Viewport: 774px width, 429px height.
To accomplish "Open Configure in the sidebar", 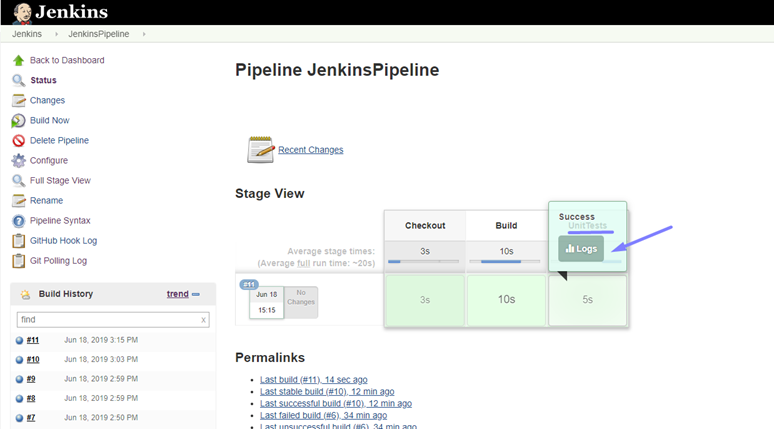I will [x=49, y=160].
